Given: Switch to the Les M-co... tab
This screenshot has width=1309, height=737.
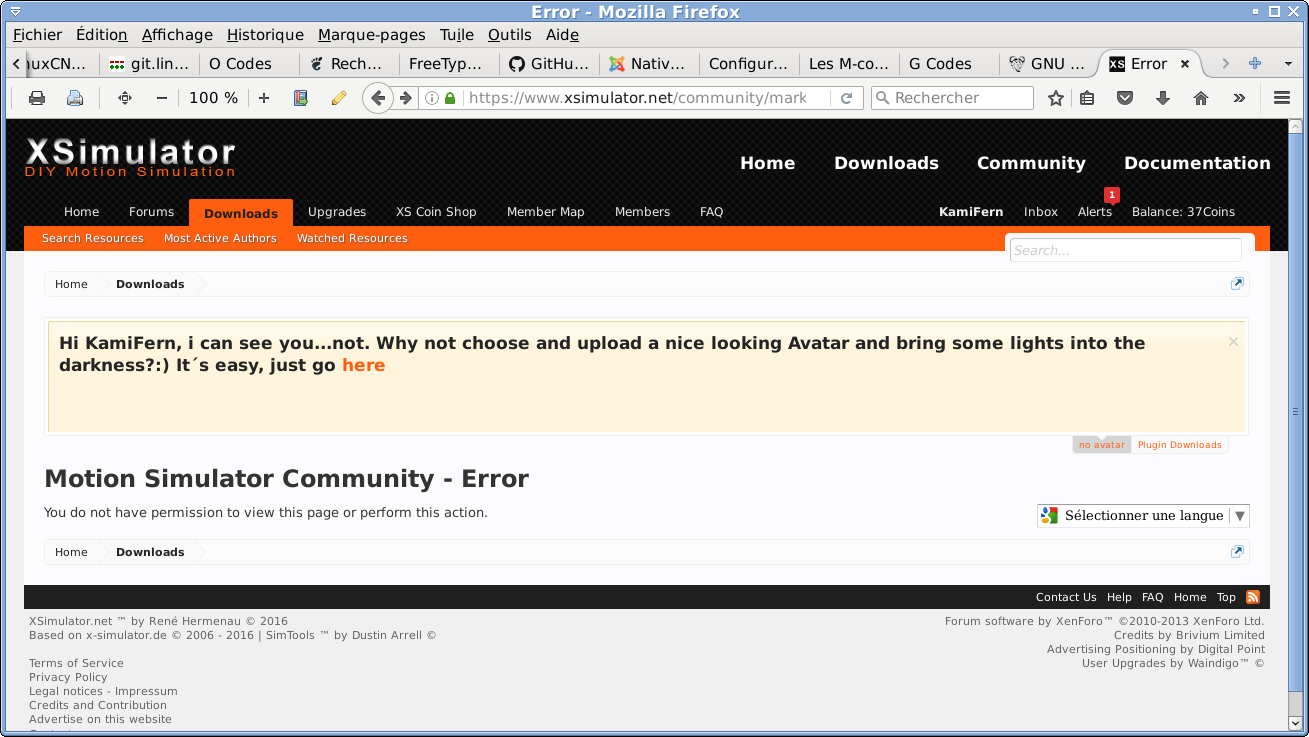Looking at the screenshot, I should pyautogui.click(x=849, y=63).
